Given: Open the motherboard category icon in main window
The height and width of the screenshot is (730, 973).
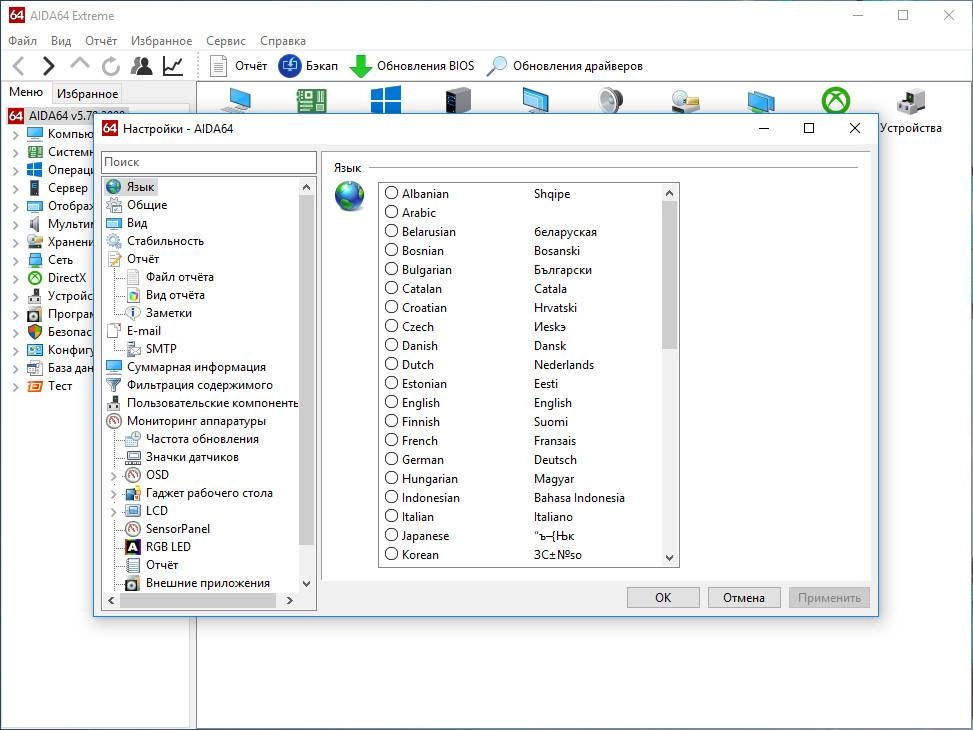Looking at the screenshot, I should pyautogui.click(x=312, y=101).
